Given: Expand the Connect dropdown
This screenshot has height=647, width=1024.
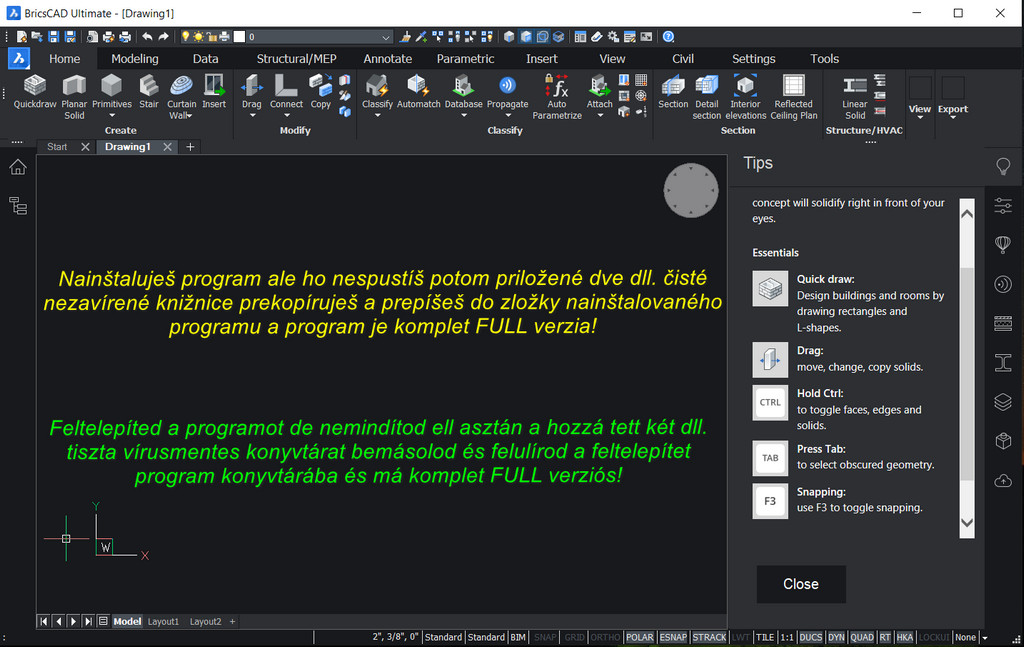Looking at the screenshot, I should [x=286, y=116].
